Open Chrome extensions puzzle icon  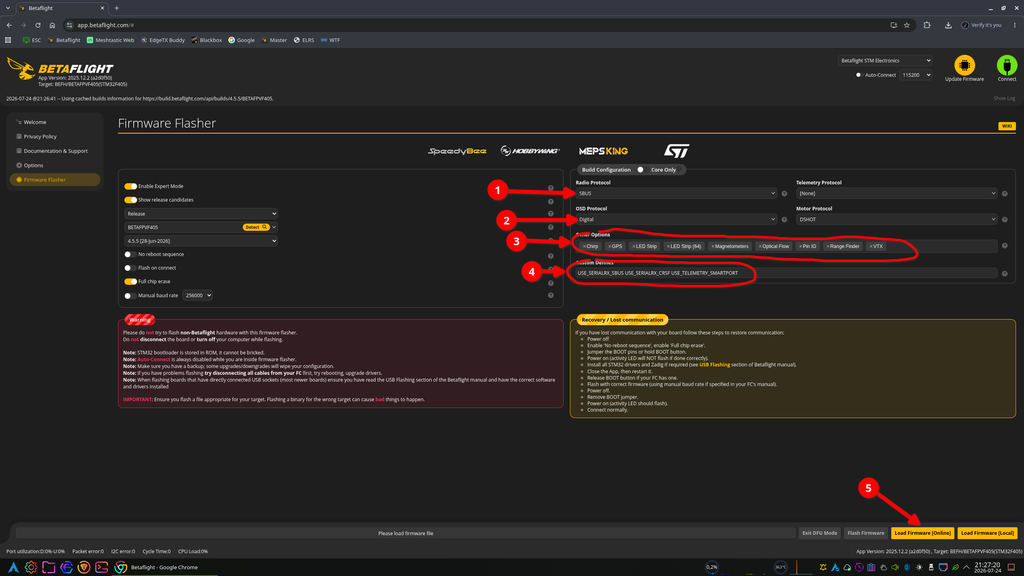[927, 25]
